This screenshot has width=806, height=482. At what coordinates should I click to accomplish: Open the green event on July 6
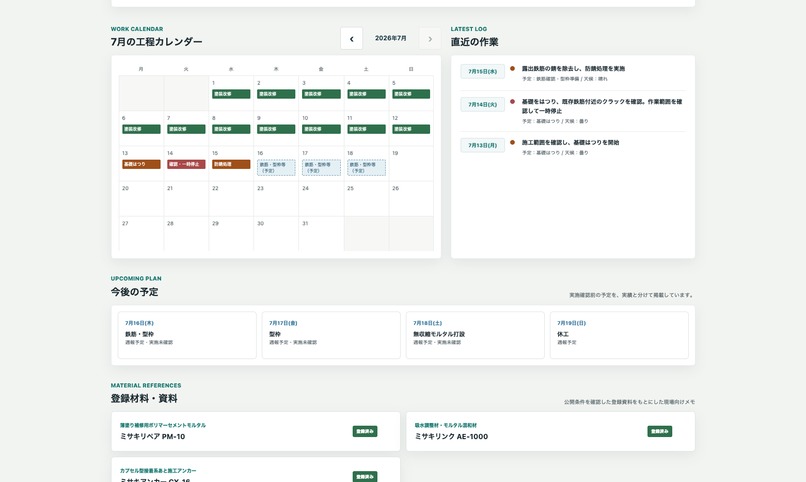tap(141, 129)
